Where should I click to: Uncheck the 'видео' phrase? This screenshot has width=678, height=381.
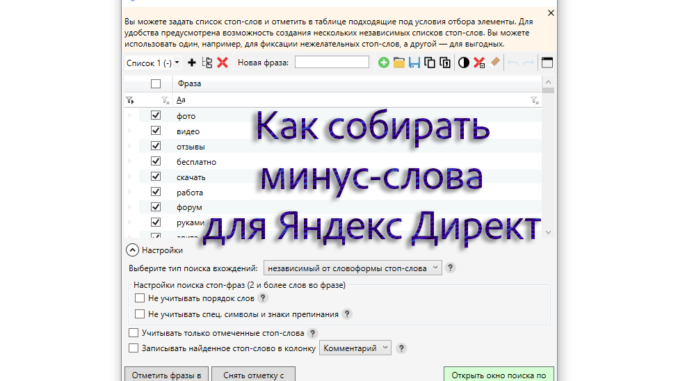click(156, 131)
